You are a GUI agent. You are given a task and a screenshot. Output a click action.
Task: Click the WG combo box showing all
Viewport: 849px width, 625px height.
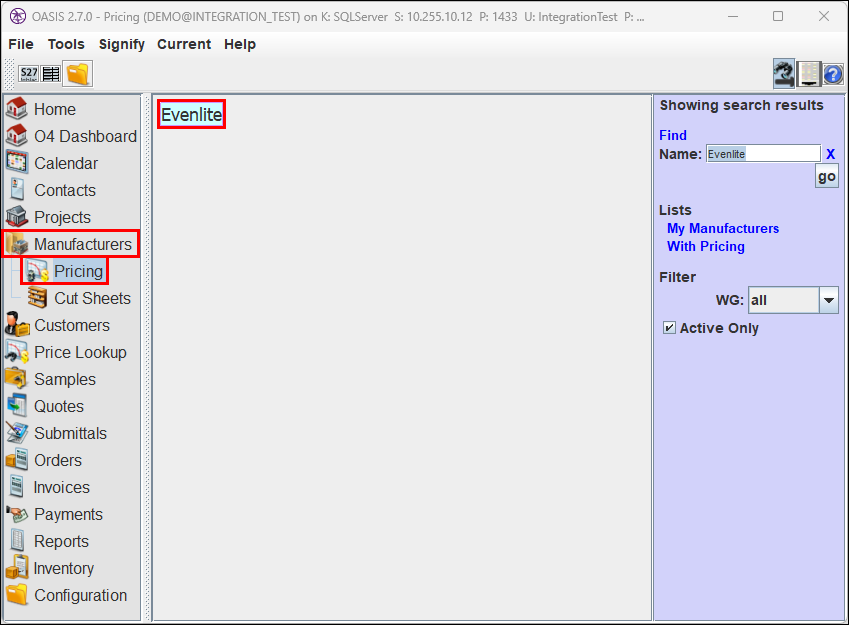pos(793,300)
